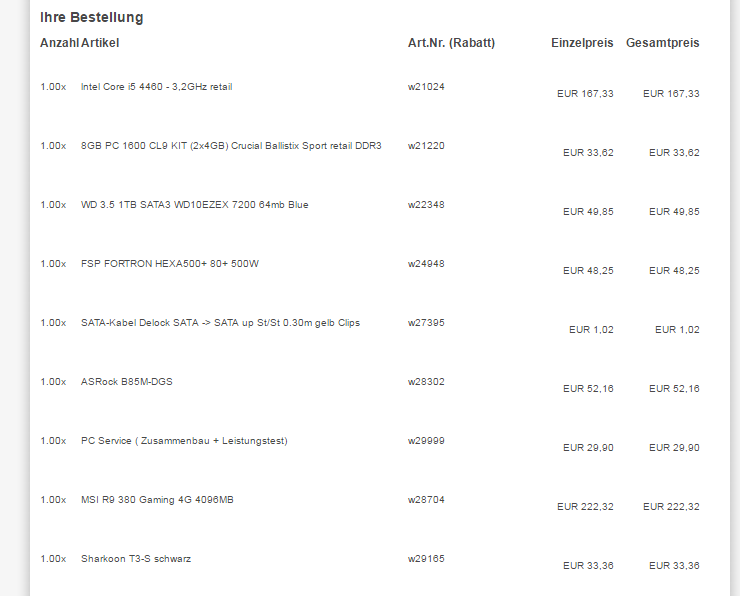This screenshot has height=596, width=740.
Task: Select the ASRock B85M-DGS item
Action: coord(126,382)
